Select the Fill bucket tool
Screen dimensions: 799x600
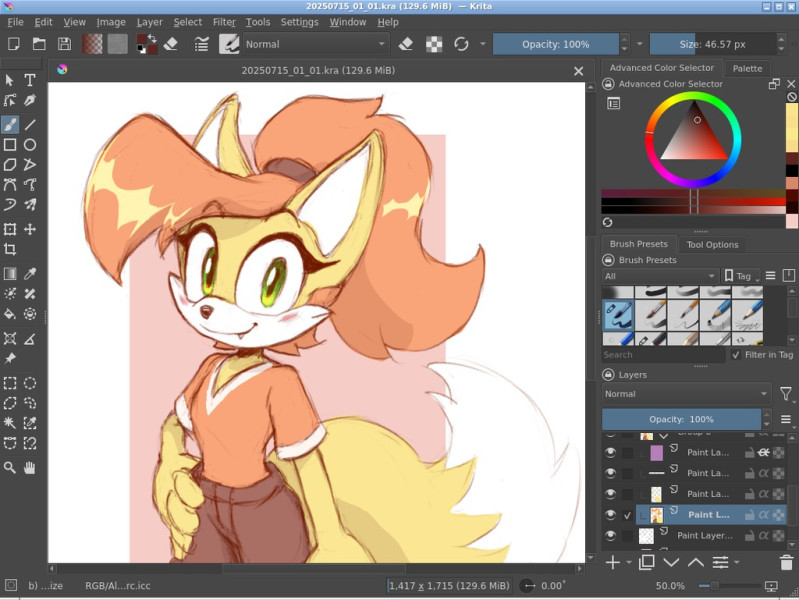[x=10, y=314]
